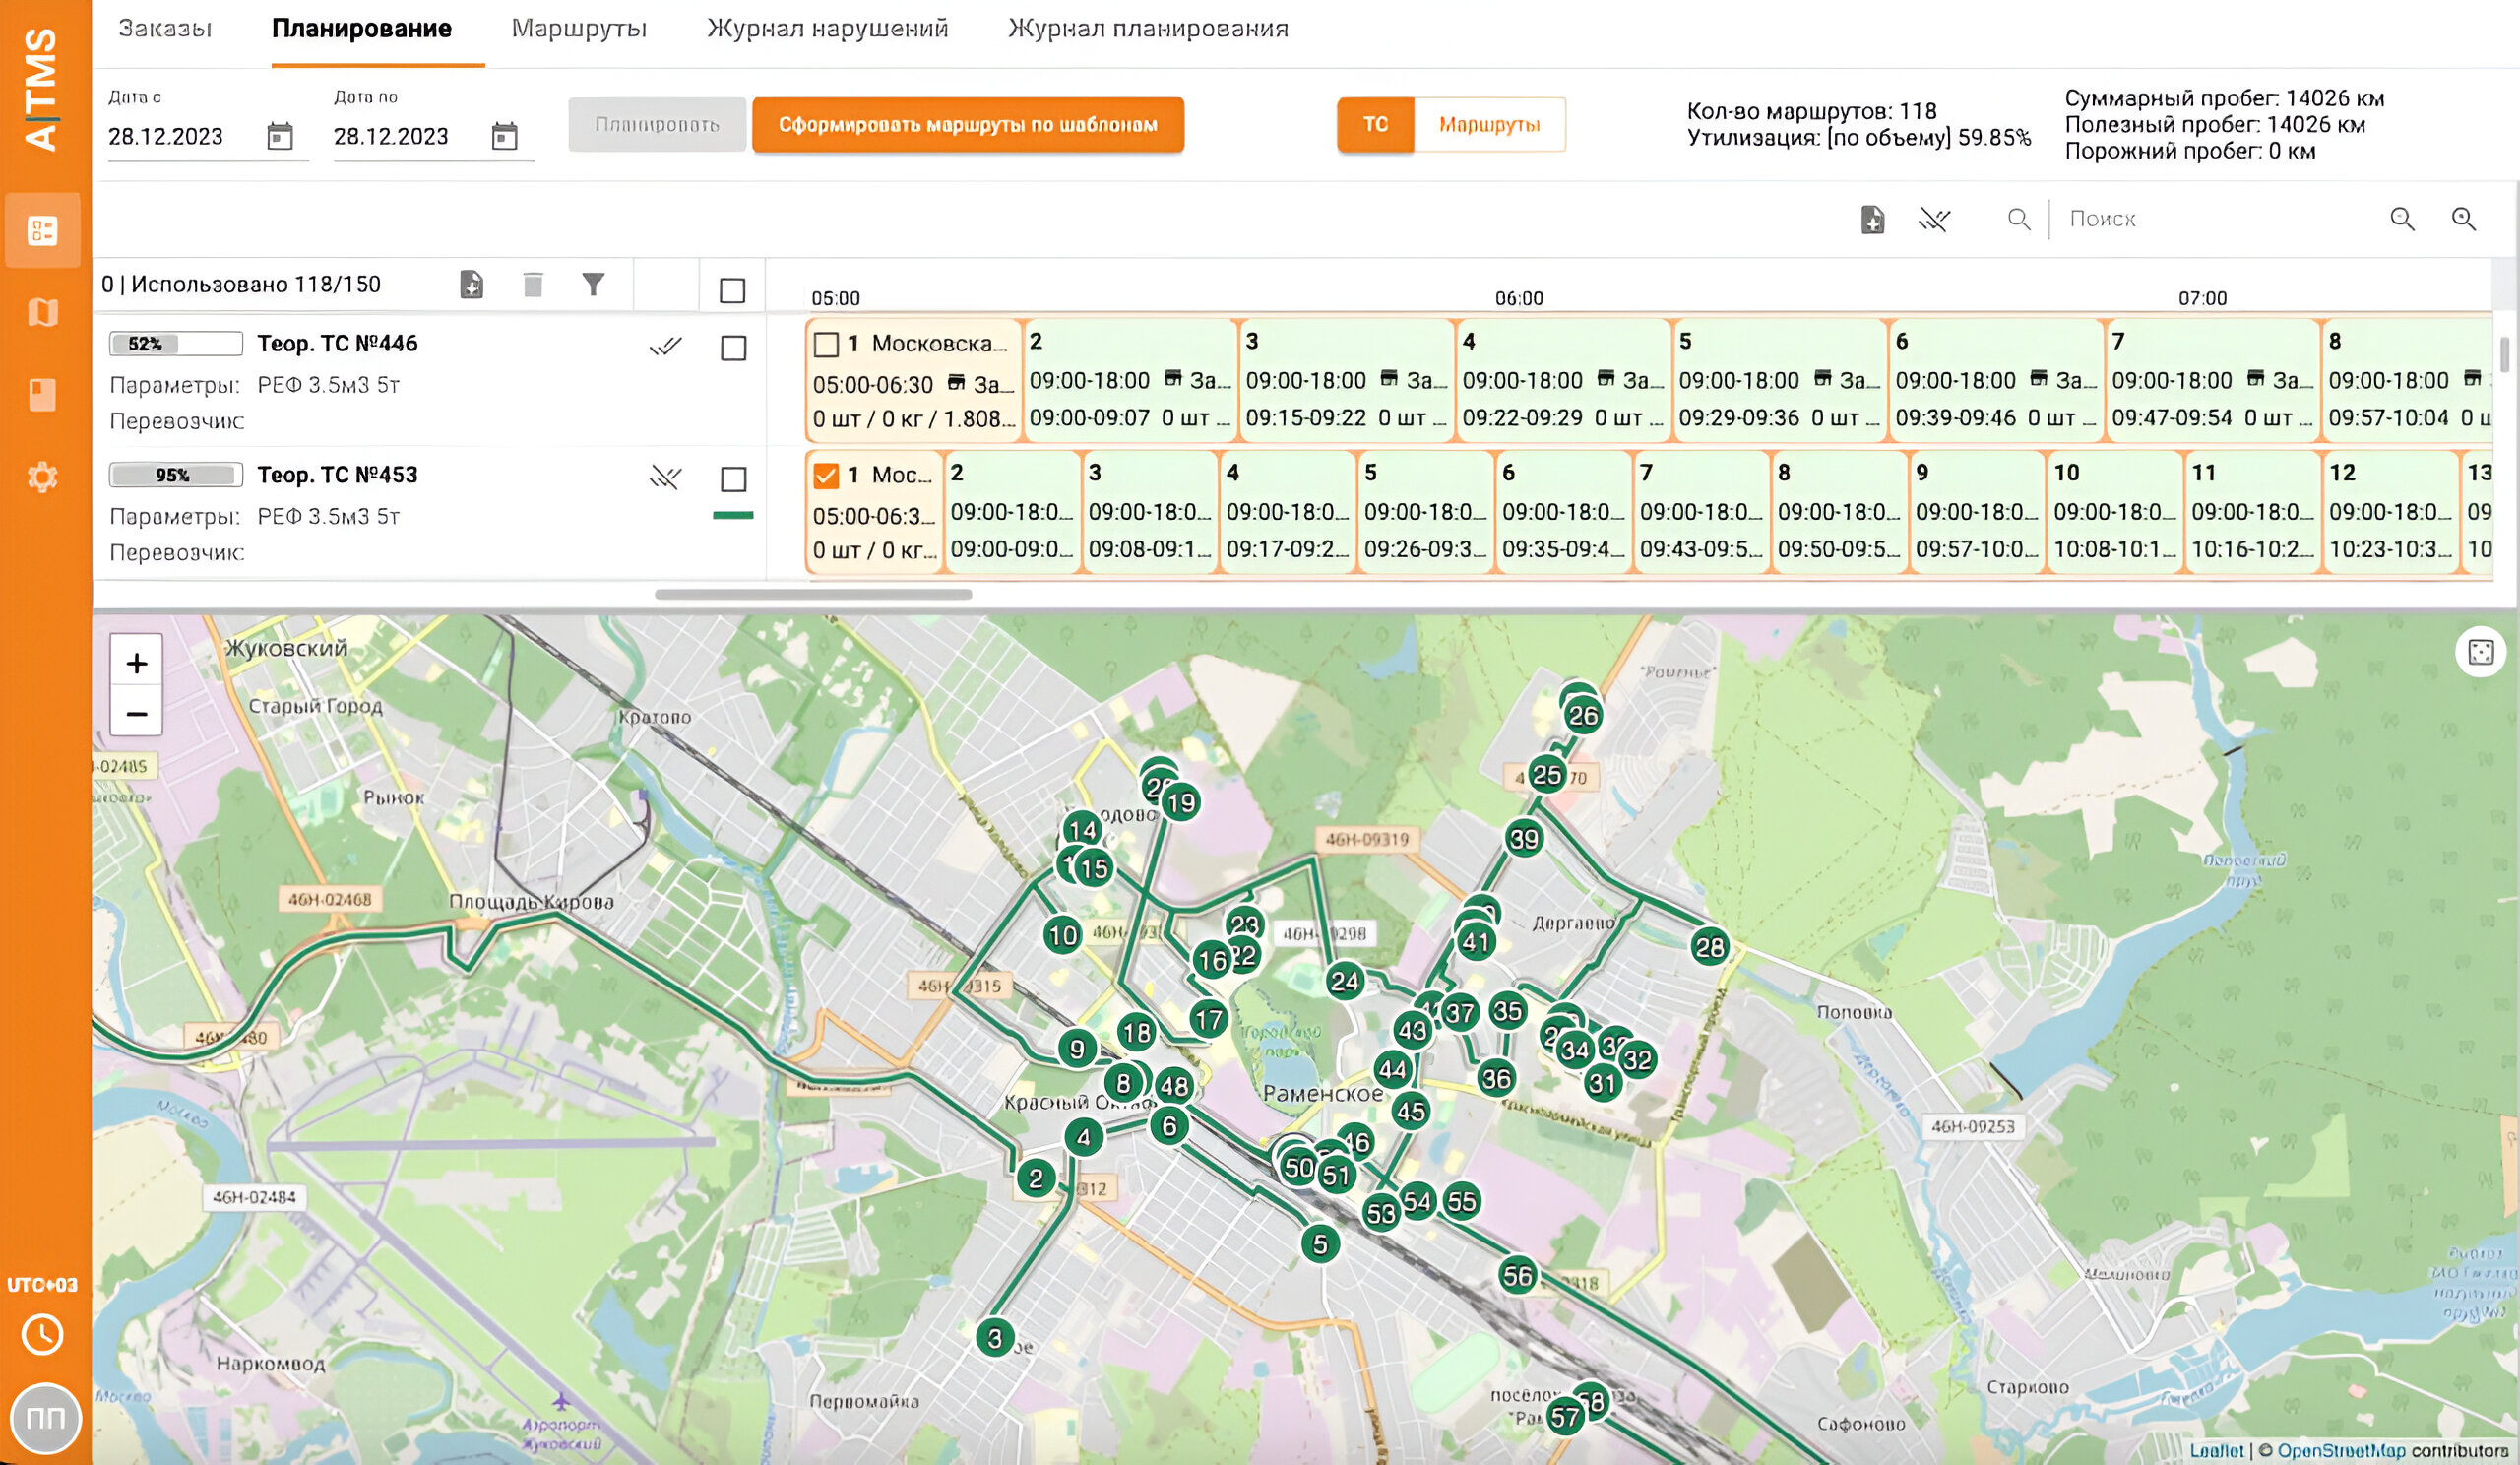Open the 'Дата с' calendar picker
Image resolution: width=2520 pixels, height=1465 pixels.
280,136
